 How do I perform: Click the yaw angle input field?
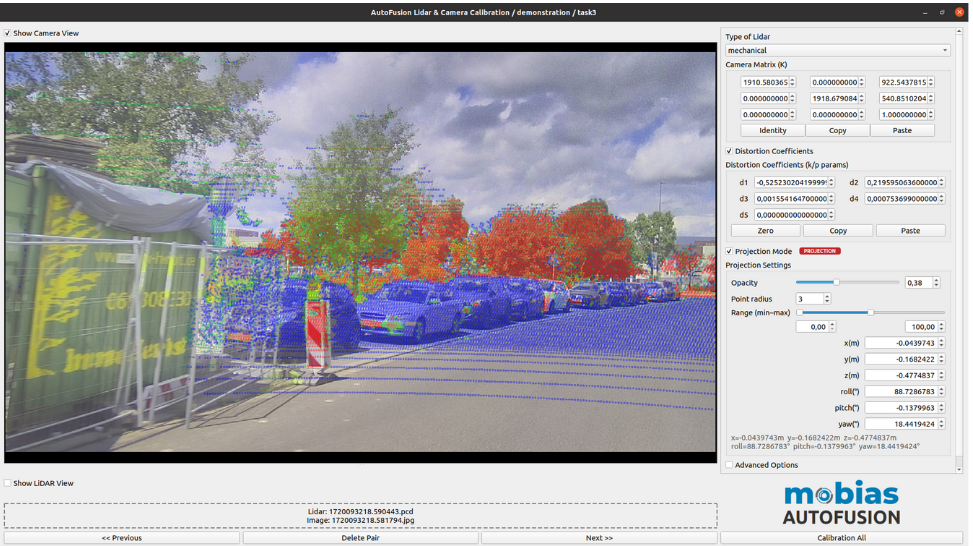coord(899,424)
